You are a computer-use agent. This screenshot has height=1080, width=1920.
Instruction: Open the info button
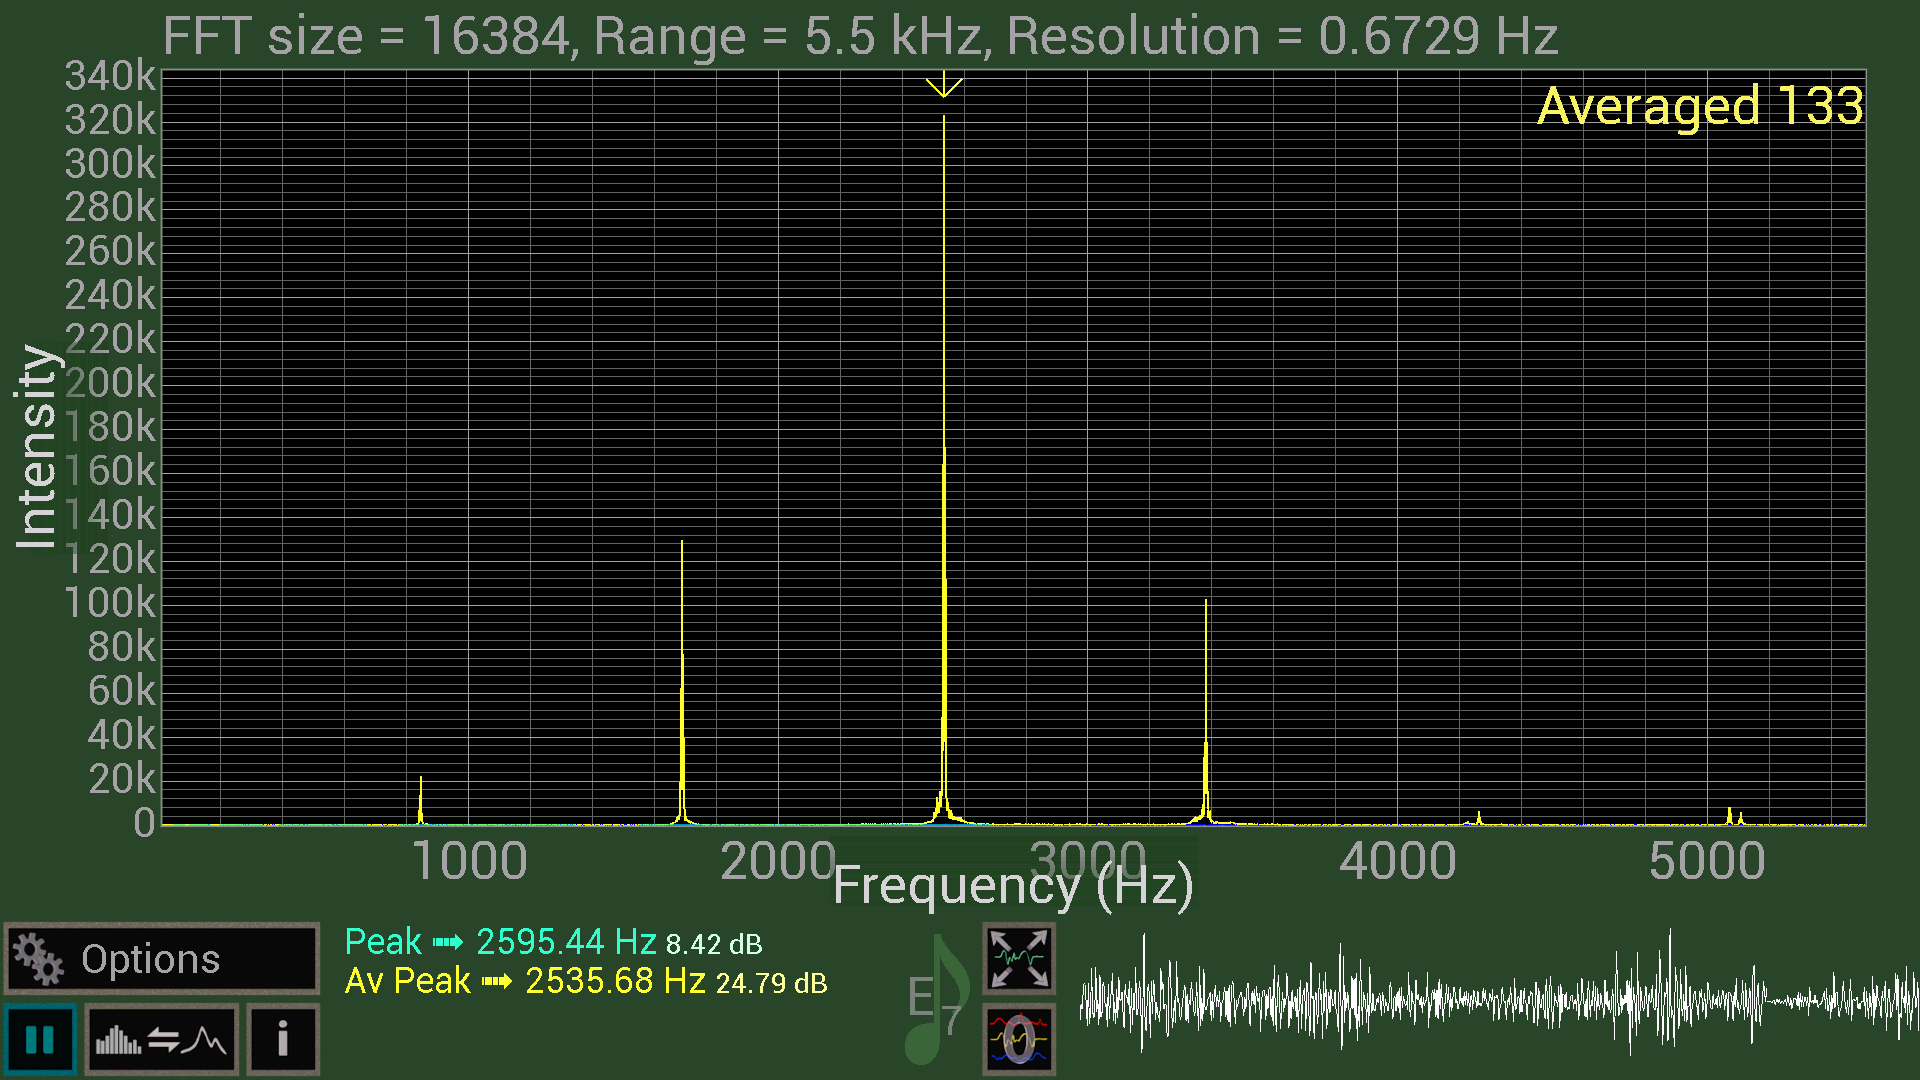coord(283,1040)
